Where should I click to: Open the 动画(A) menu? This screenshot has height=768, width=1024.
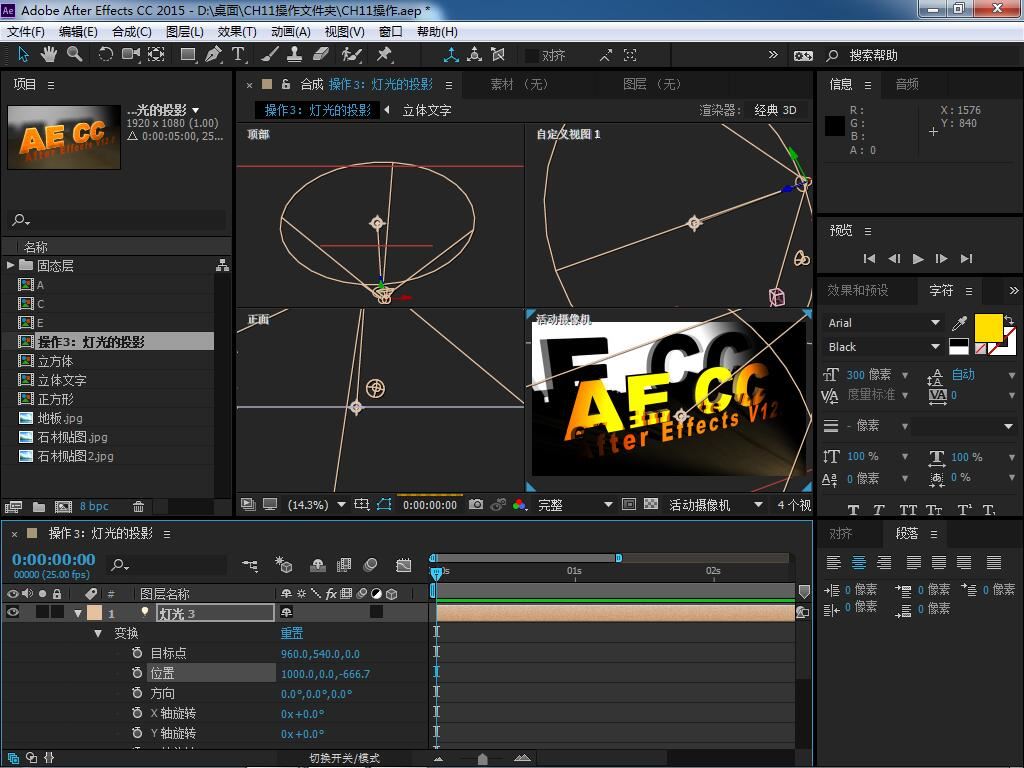[291, 31]
